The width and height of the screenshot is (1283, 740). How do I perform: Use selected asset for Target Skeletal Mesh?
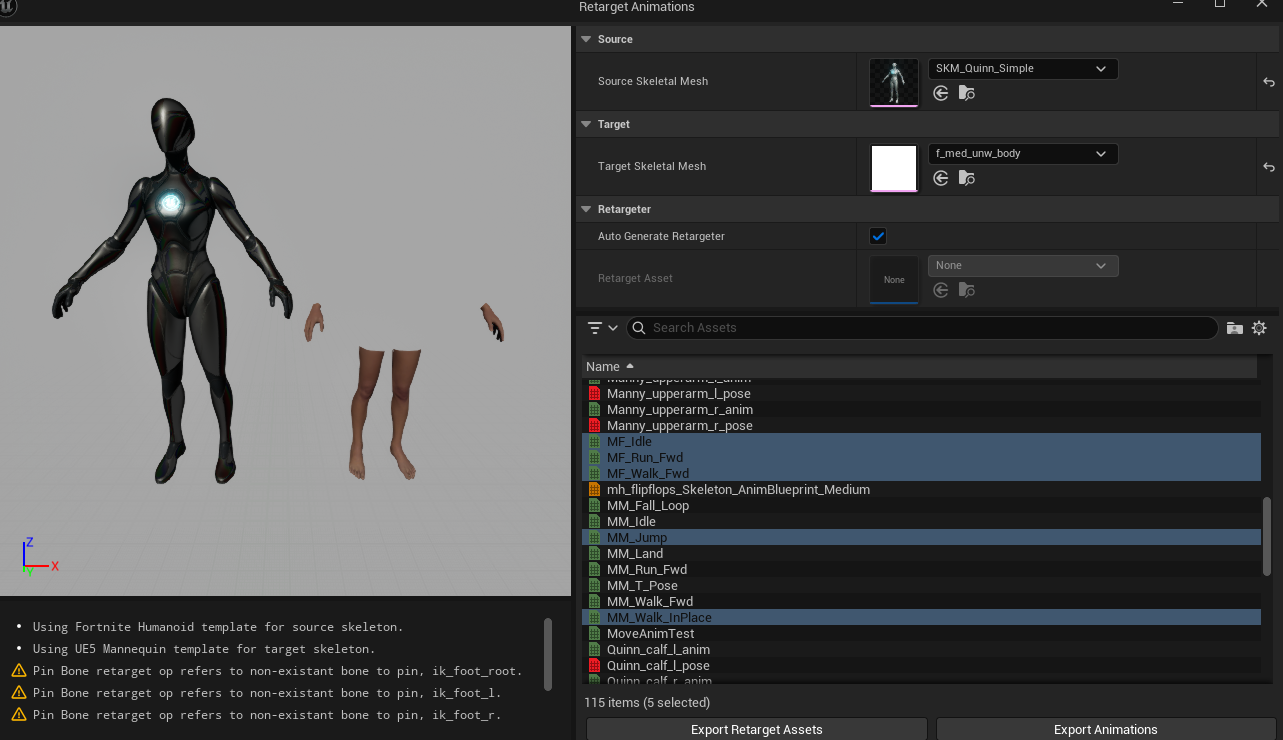pos(940,178)
